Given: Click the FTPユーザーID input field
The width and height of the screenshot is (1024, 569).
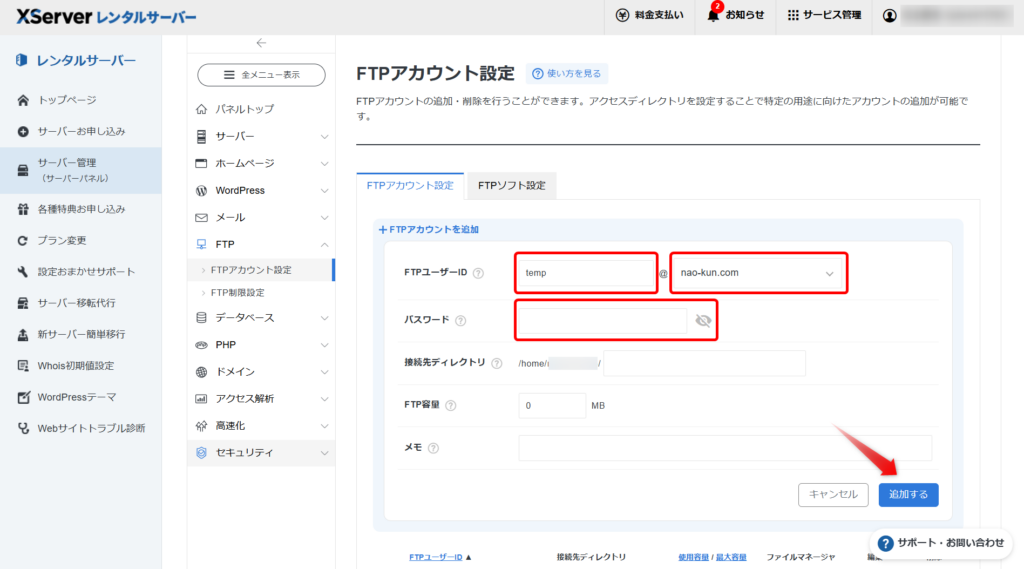Looking at the screenshot, I should coord(585,272).
